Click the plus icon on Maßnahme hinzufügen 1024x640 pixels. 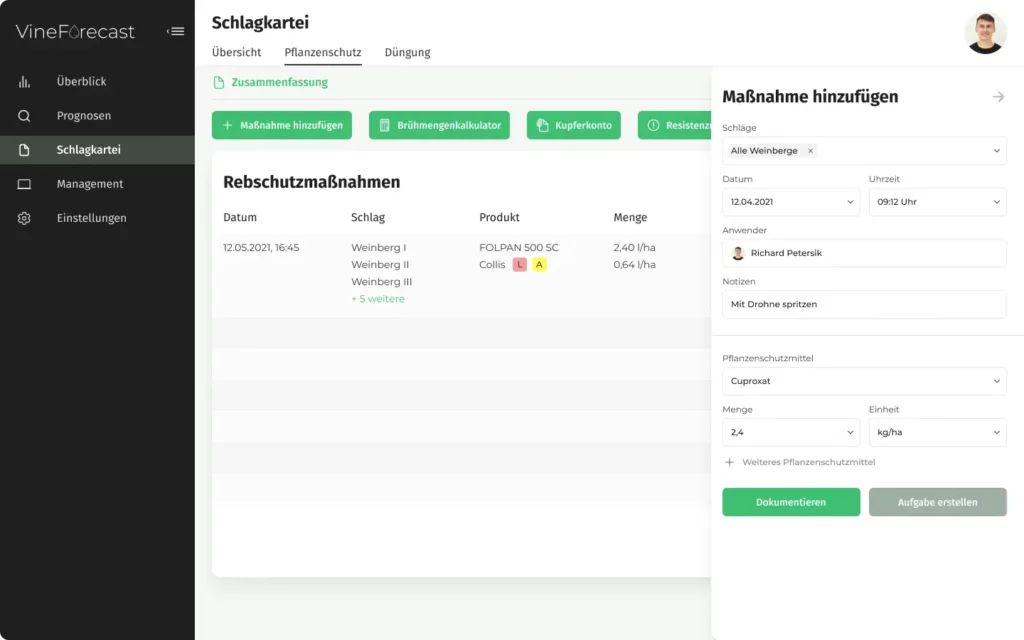click(227, 125)
